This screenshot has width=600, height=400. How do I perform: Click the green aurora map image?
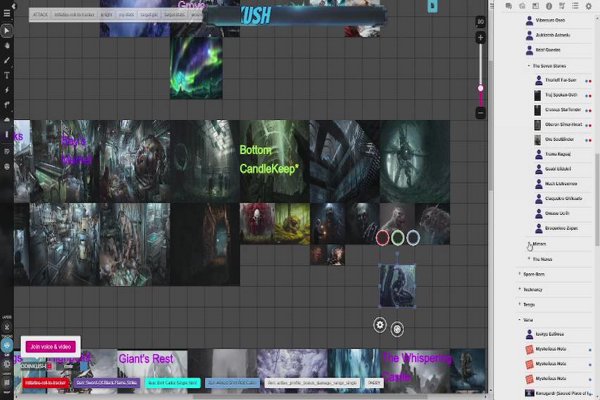tap(196, 68)
